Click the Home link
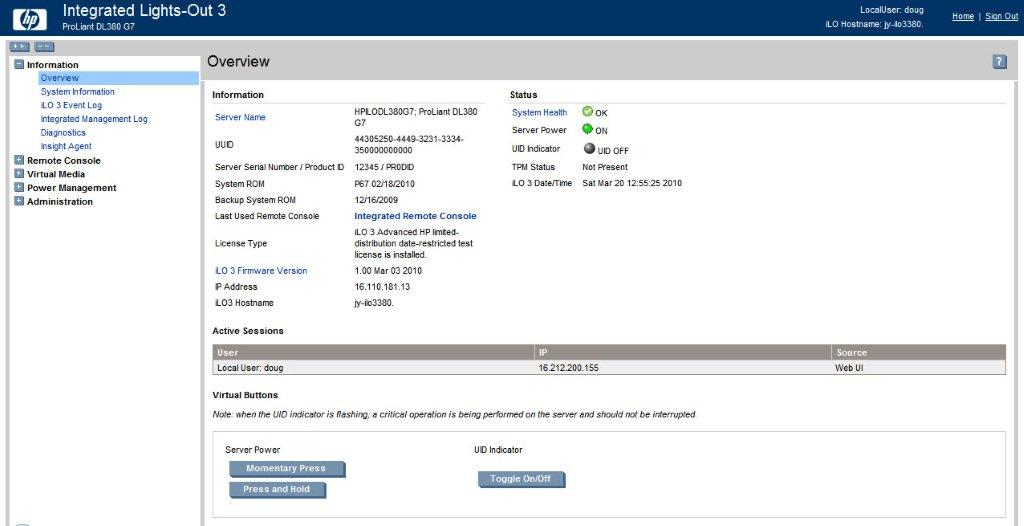 coord(963,16)
